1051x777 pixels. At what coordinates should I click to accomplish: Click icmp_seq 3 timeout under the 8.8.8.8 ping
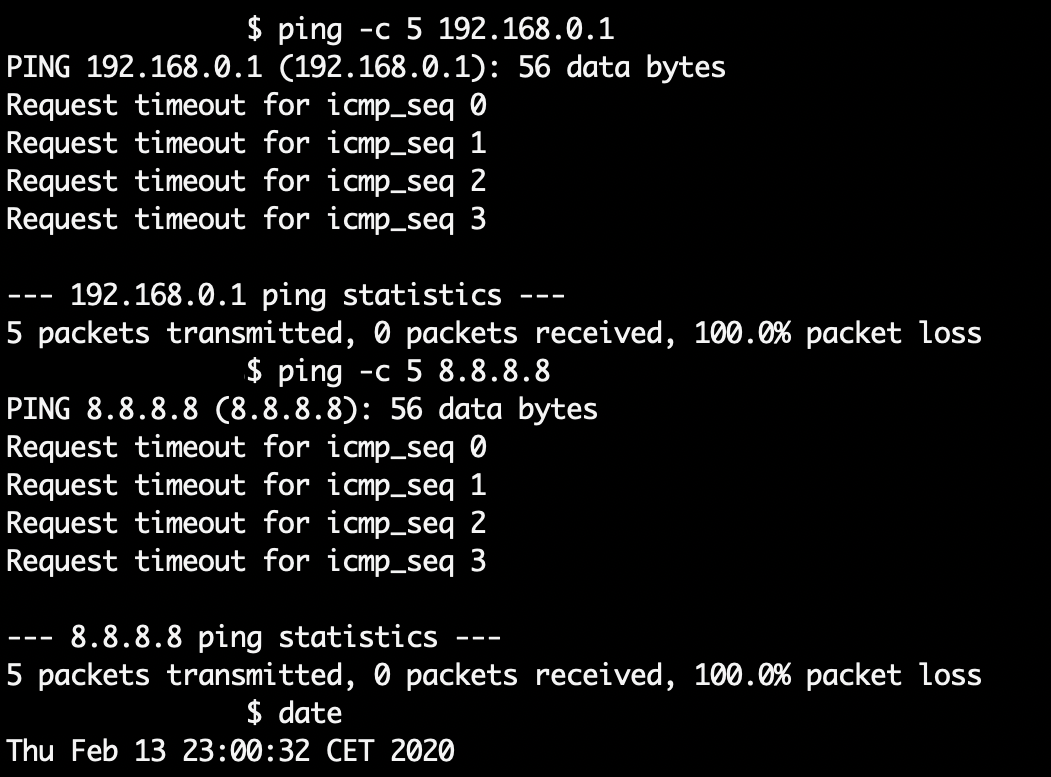pyautogui.click(x=246, y=562)
